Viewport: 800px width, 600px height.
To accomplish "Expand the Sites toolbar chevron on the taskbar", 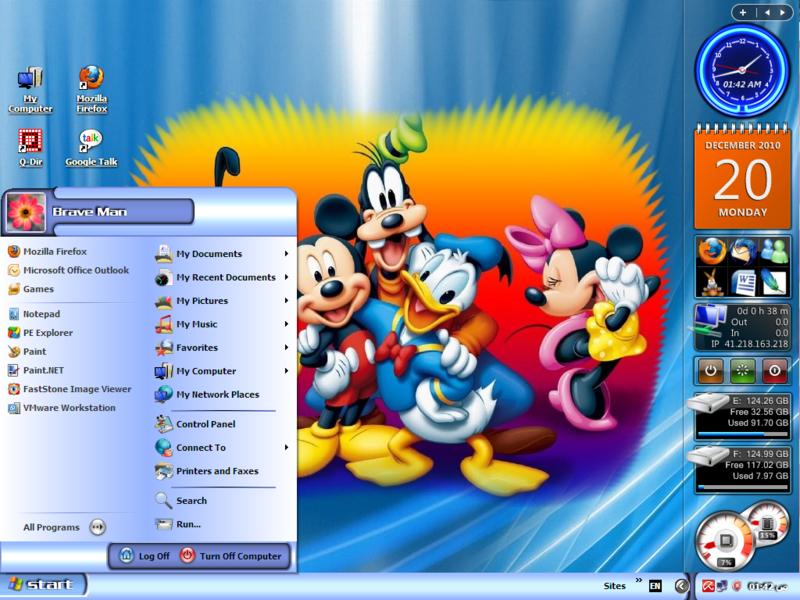I will tap(637, 579).
